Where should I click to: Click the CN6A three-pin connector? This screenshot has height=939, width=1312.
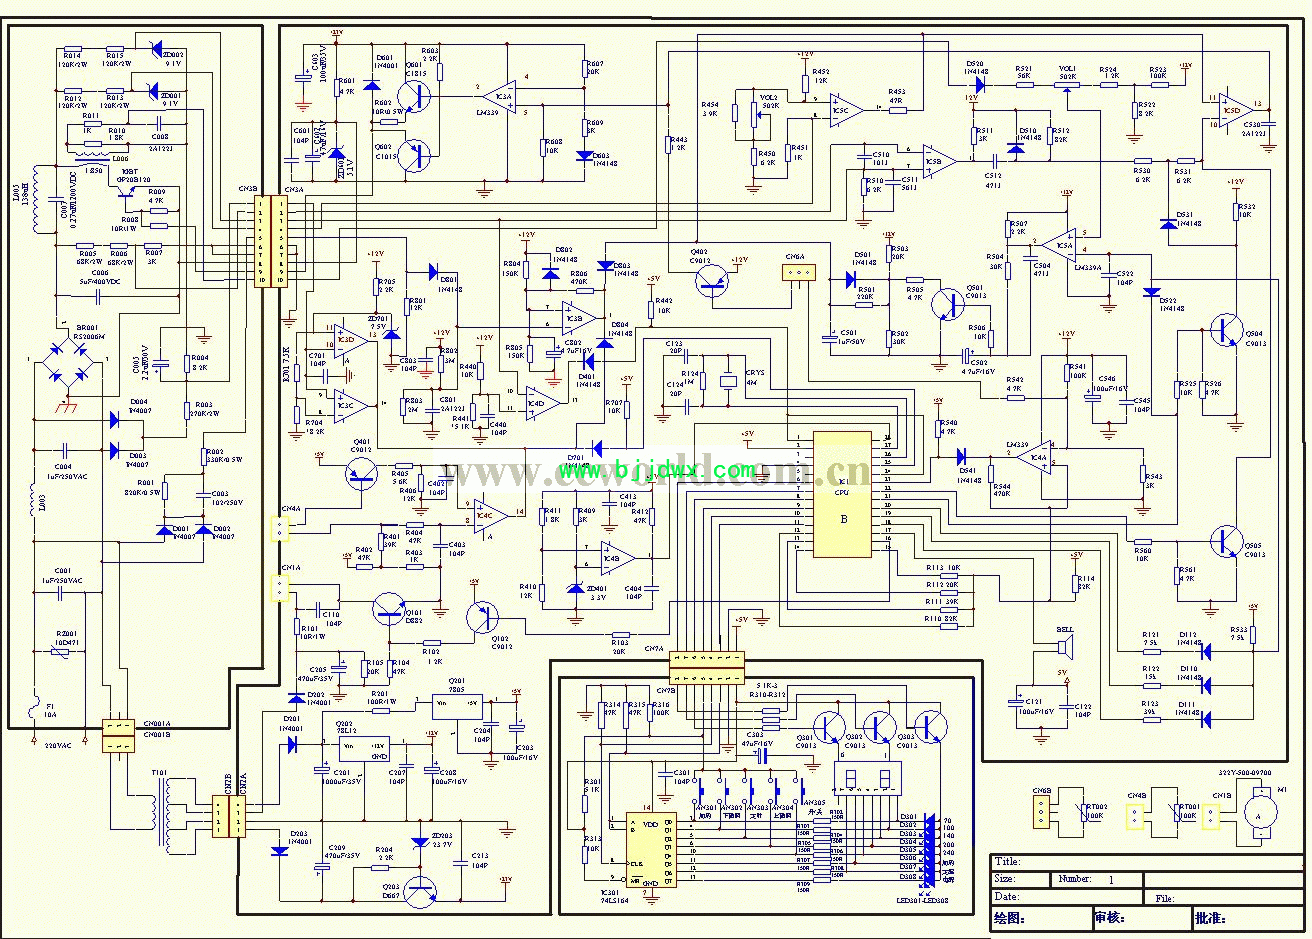[797, 272]
